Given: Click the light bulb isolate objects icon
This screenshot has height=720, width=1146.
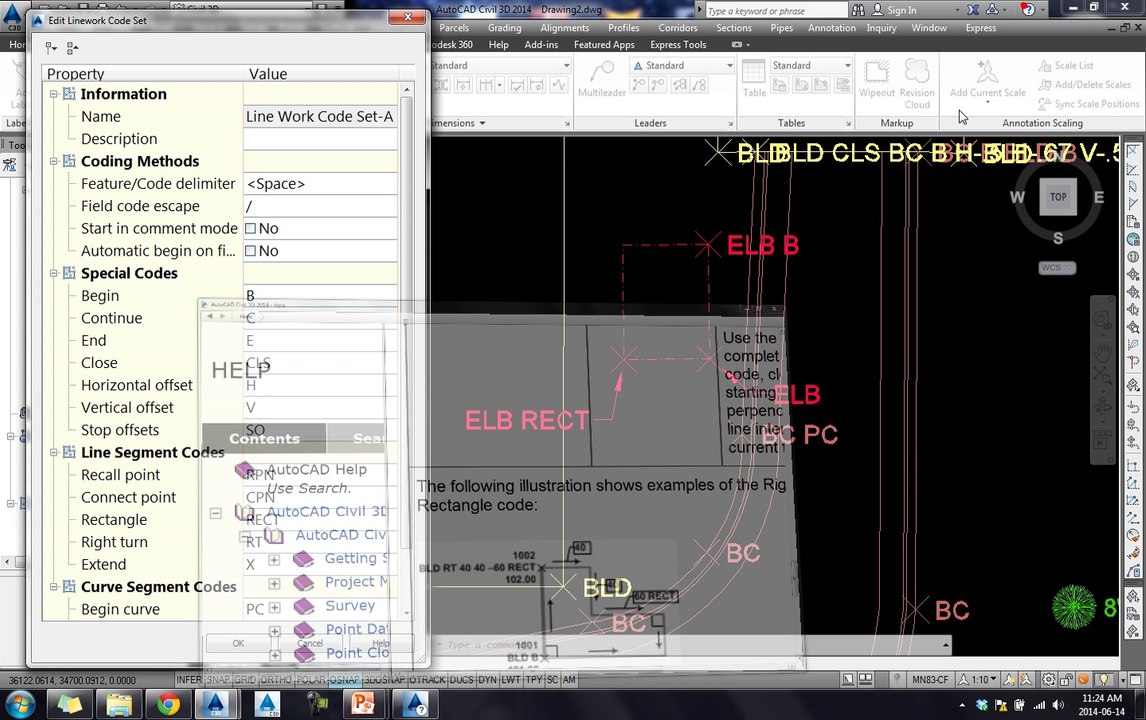Looking at the screenshot, I should coord(1104,680).
